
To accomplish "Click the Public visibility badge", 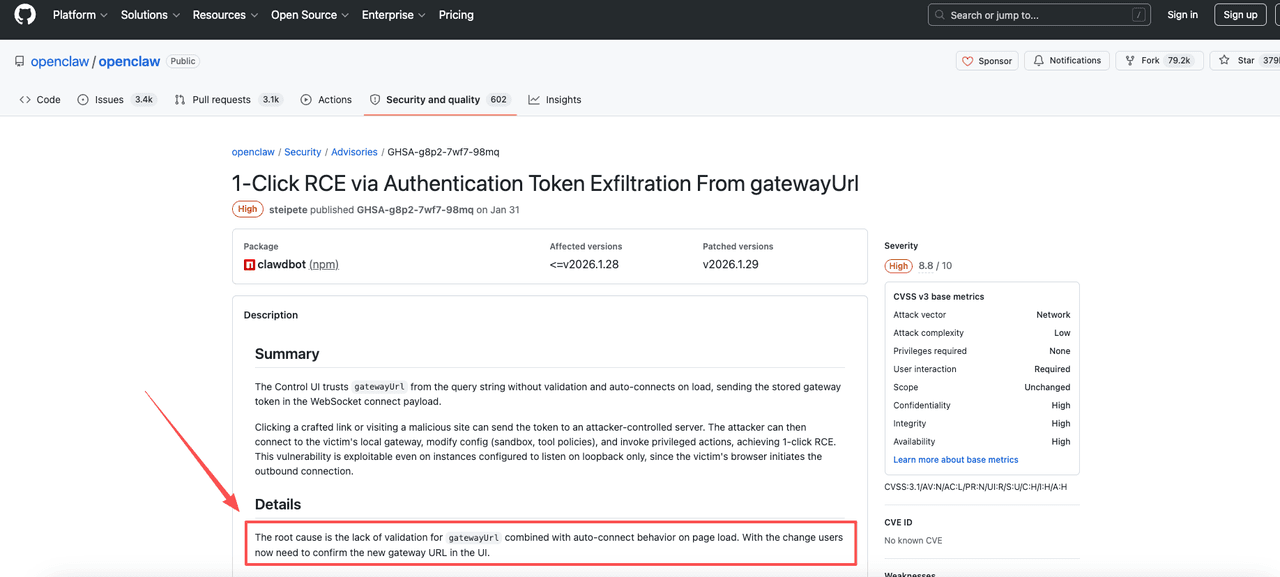I will [183, 61].
